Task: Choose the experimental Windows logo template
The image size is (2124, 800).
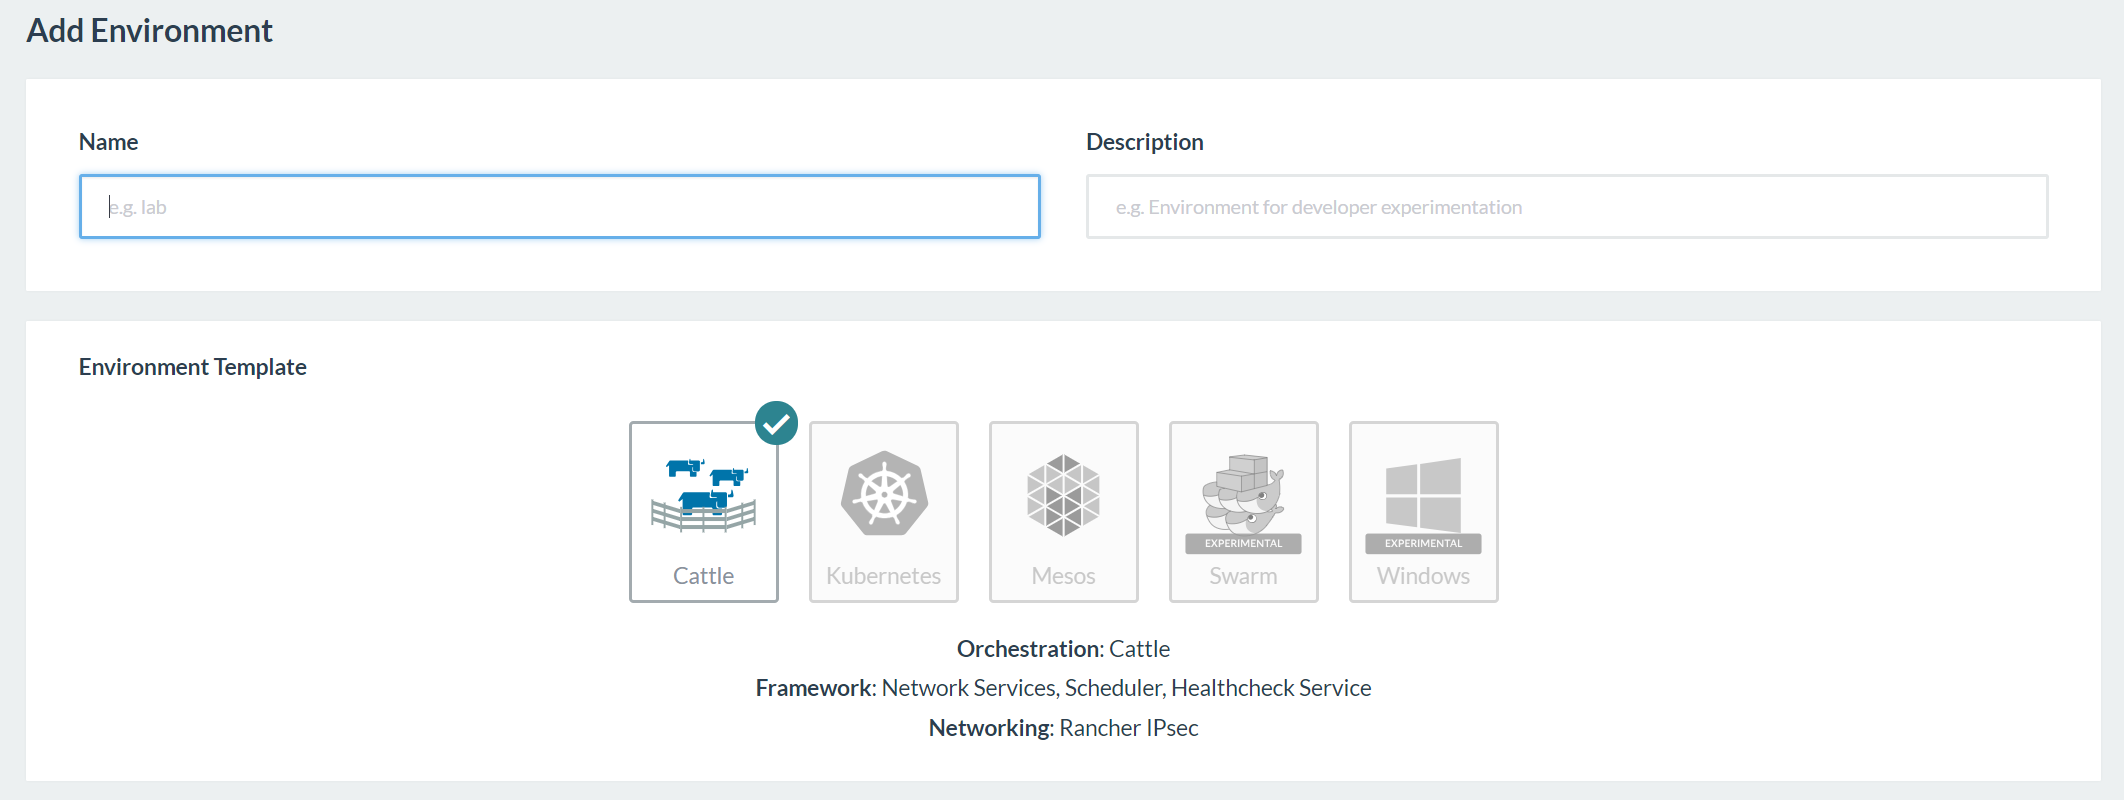Action: pyautogui.click(x=1423, y=512)
